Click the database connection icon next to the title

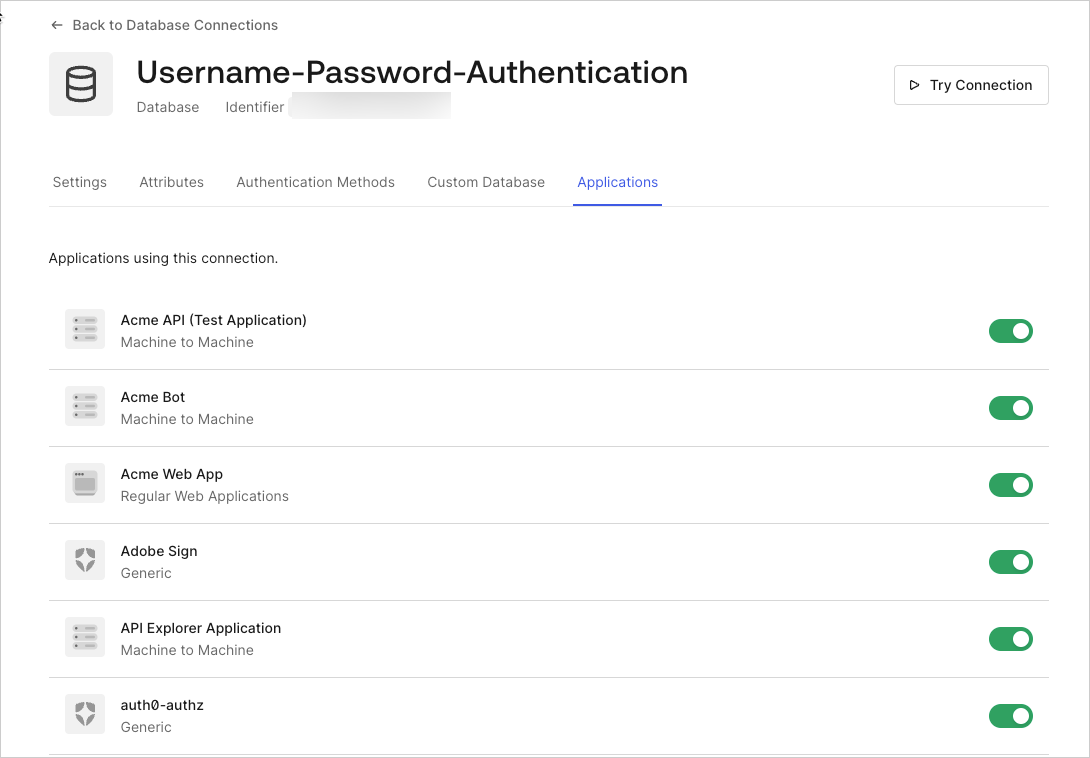[x=80, y=83]
